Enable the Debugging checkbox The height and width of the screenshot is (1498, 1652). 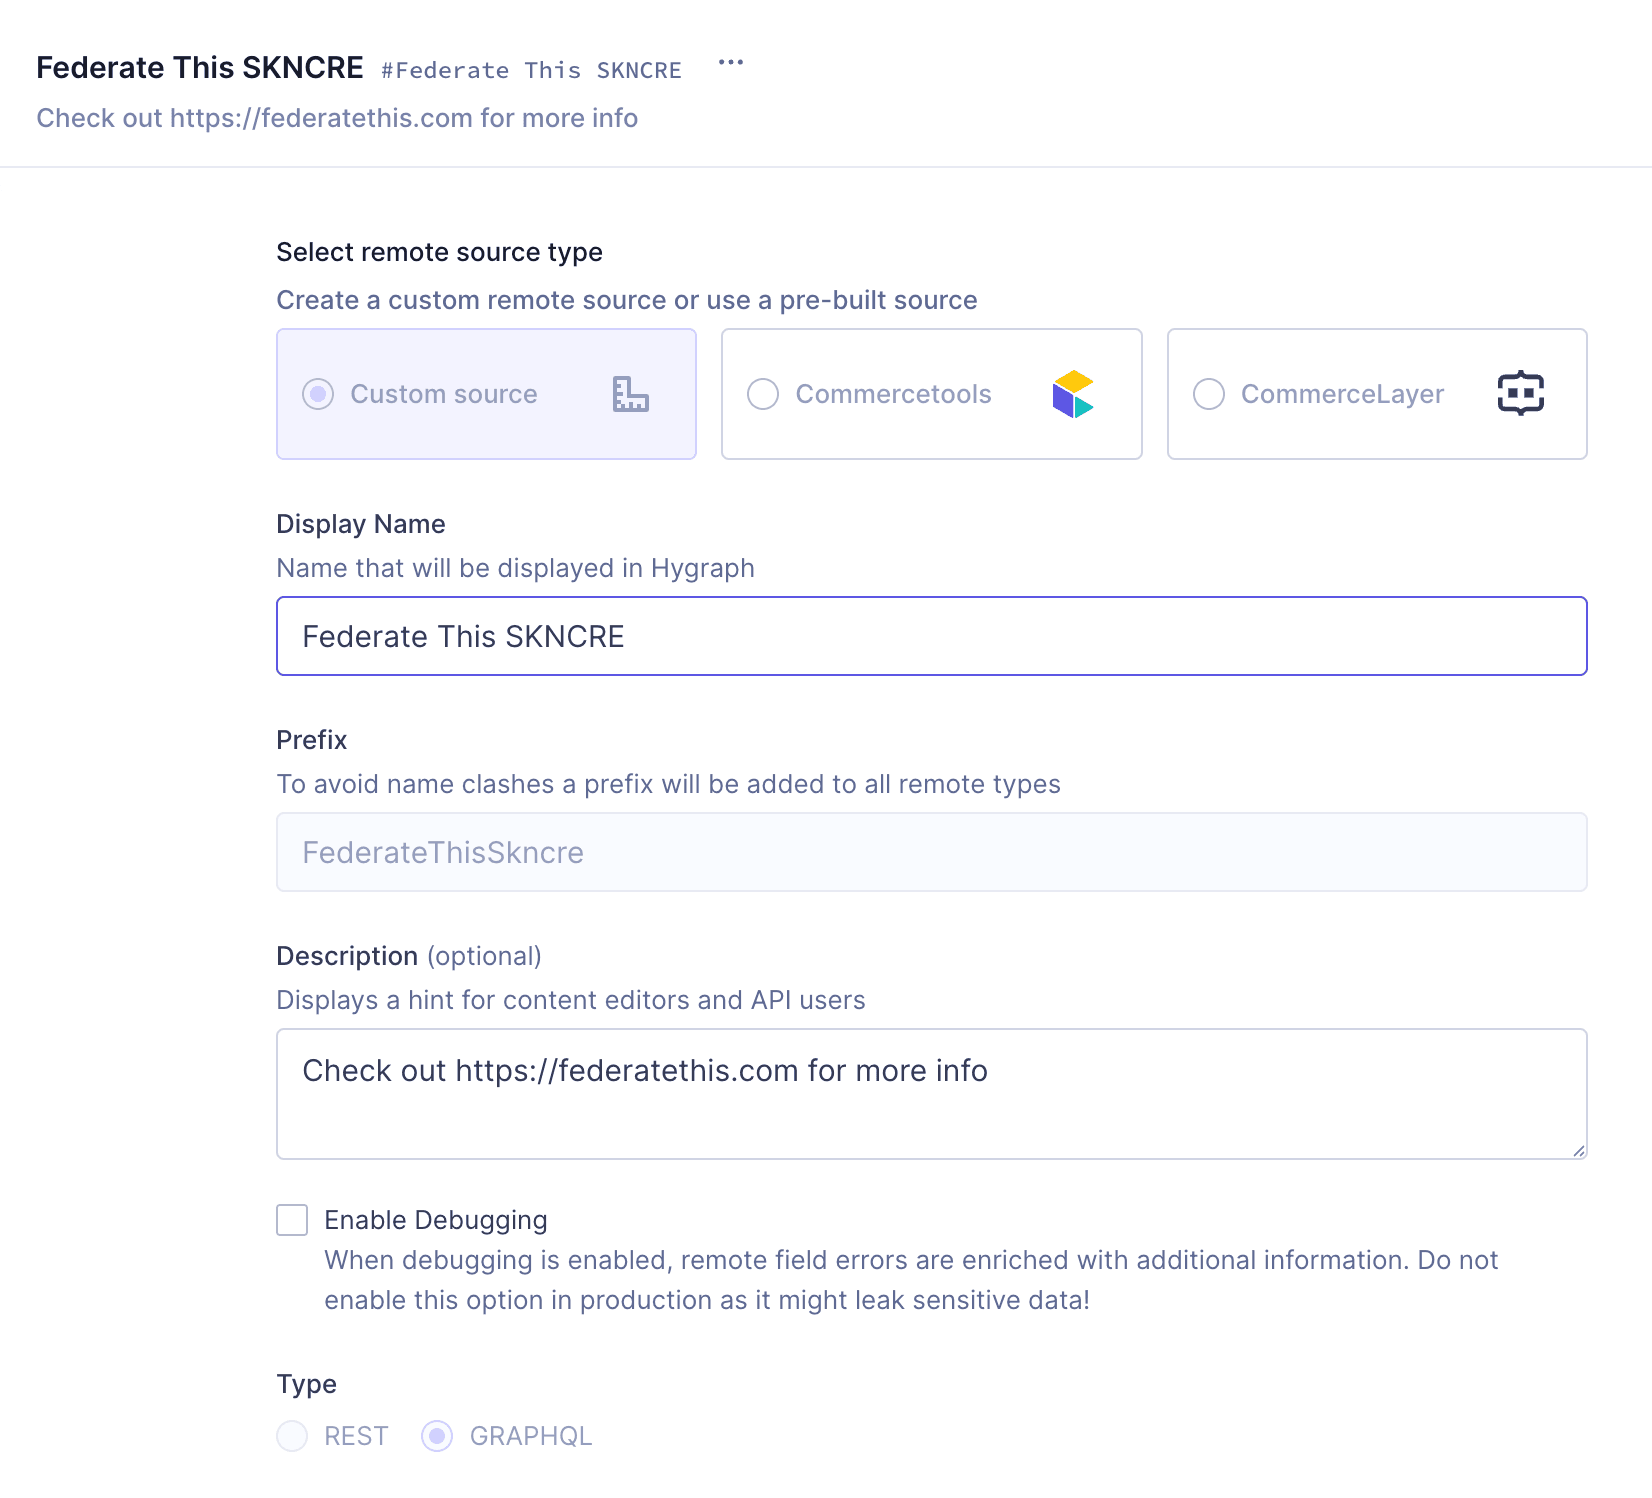click(x=292, y=1220)
